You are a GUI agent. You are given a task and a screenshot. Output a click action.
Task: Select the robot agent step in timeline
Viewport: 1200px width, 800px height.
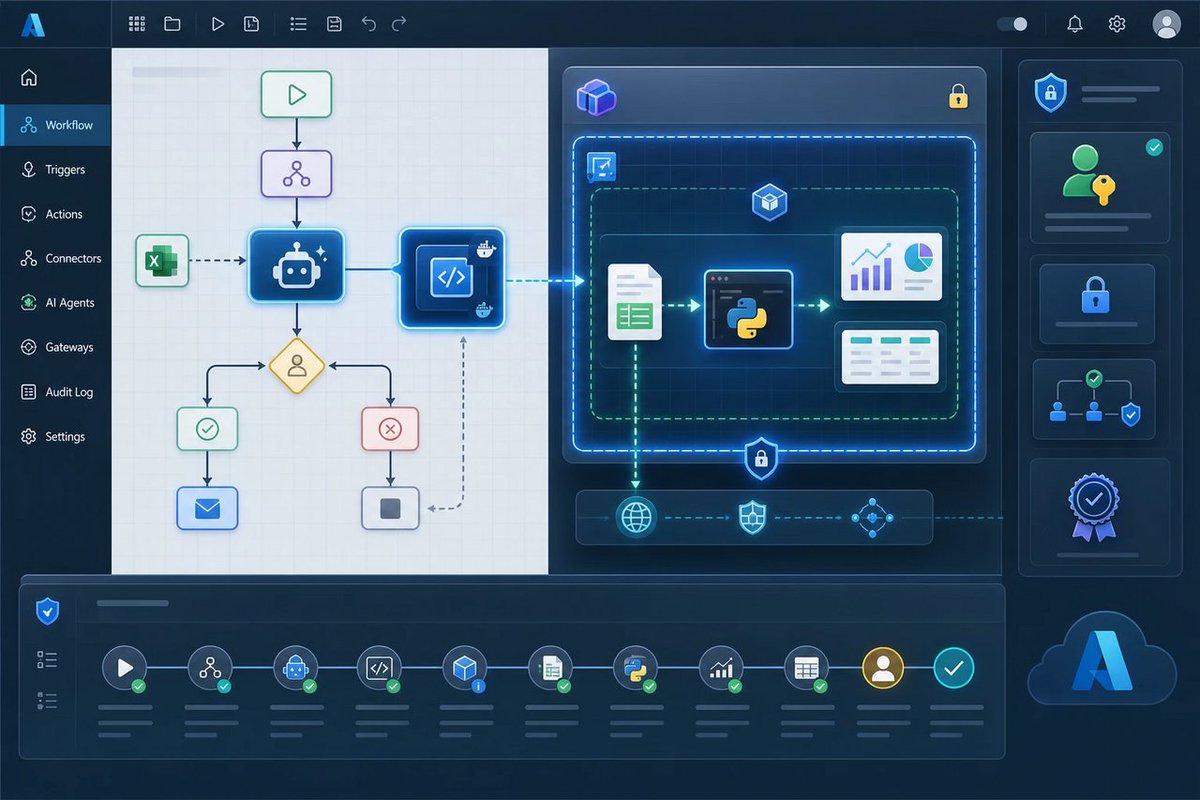point(295,668)
